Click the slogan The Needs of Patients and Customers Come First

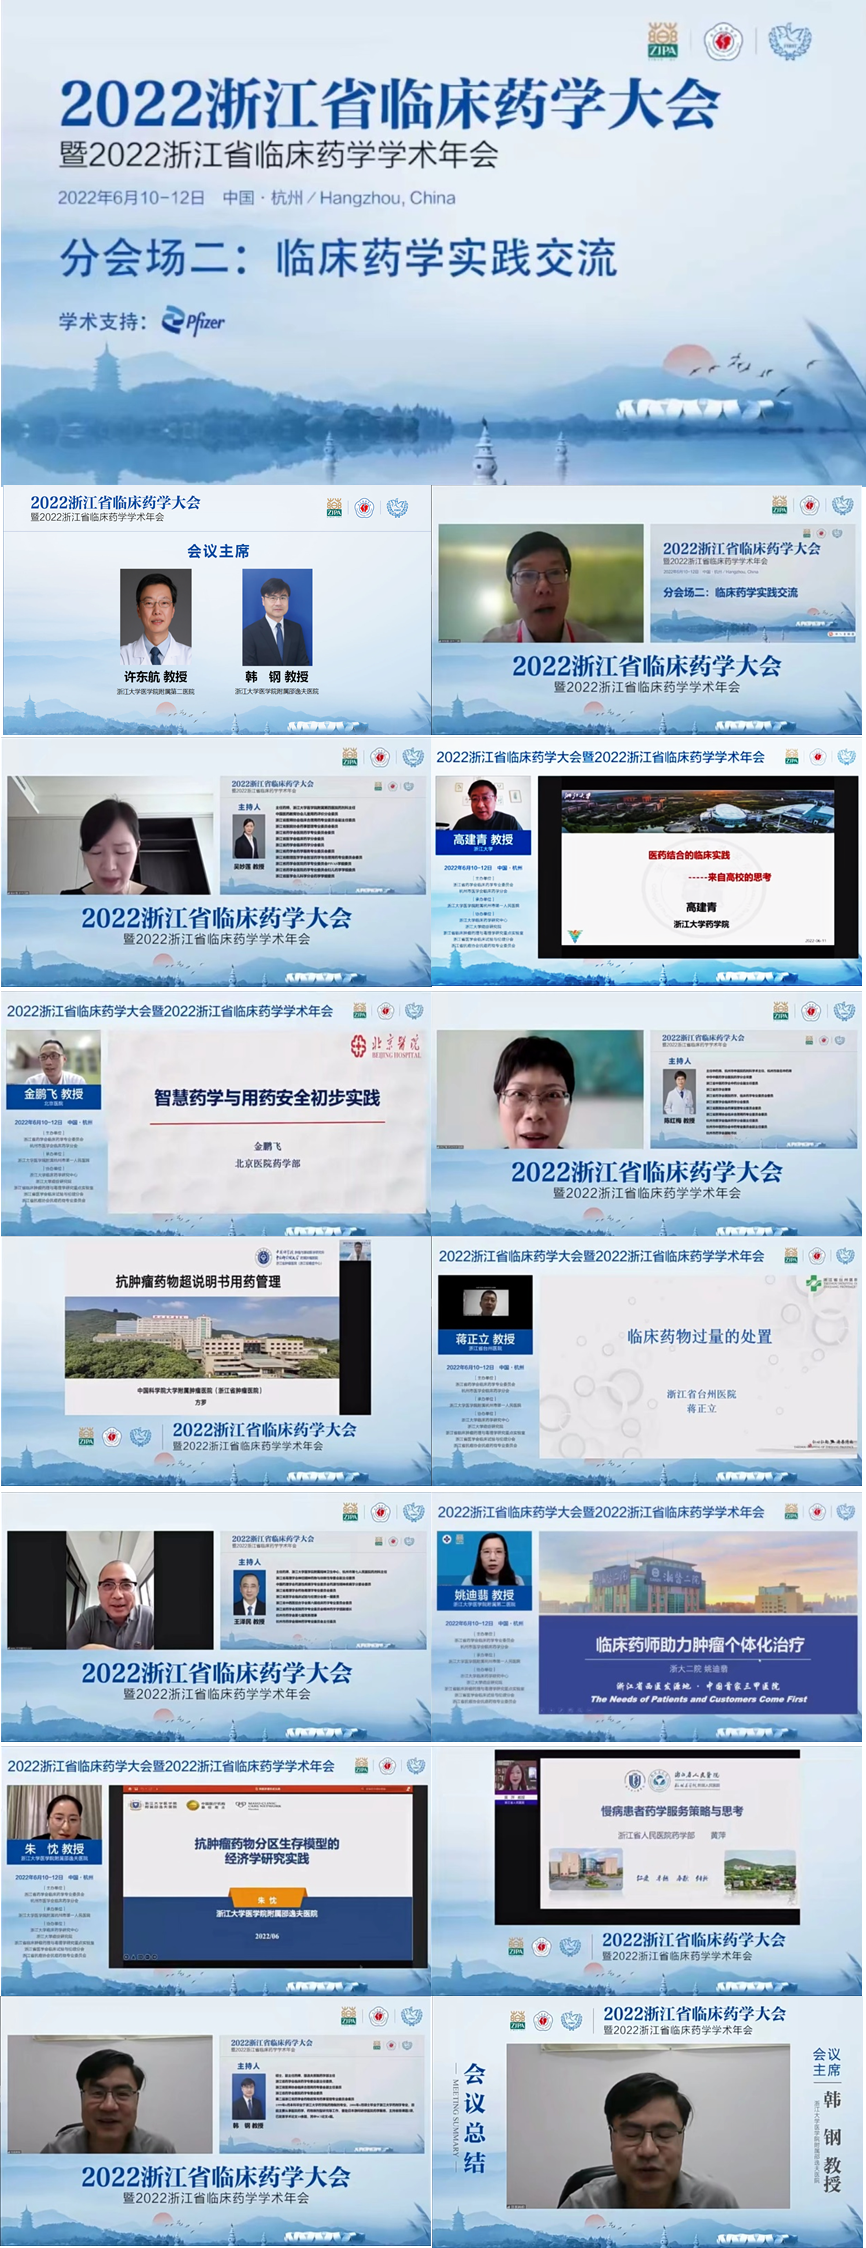pyautogui.click(x=698, y=1698)
